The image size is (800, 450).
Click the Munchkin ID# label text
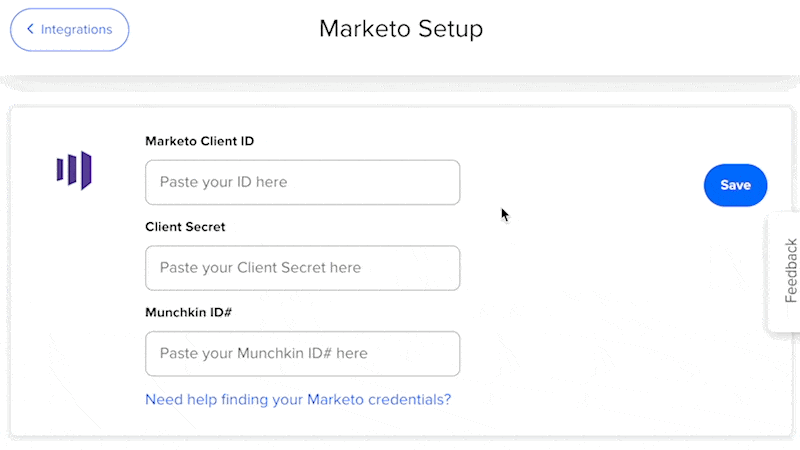[189, 313]
